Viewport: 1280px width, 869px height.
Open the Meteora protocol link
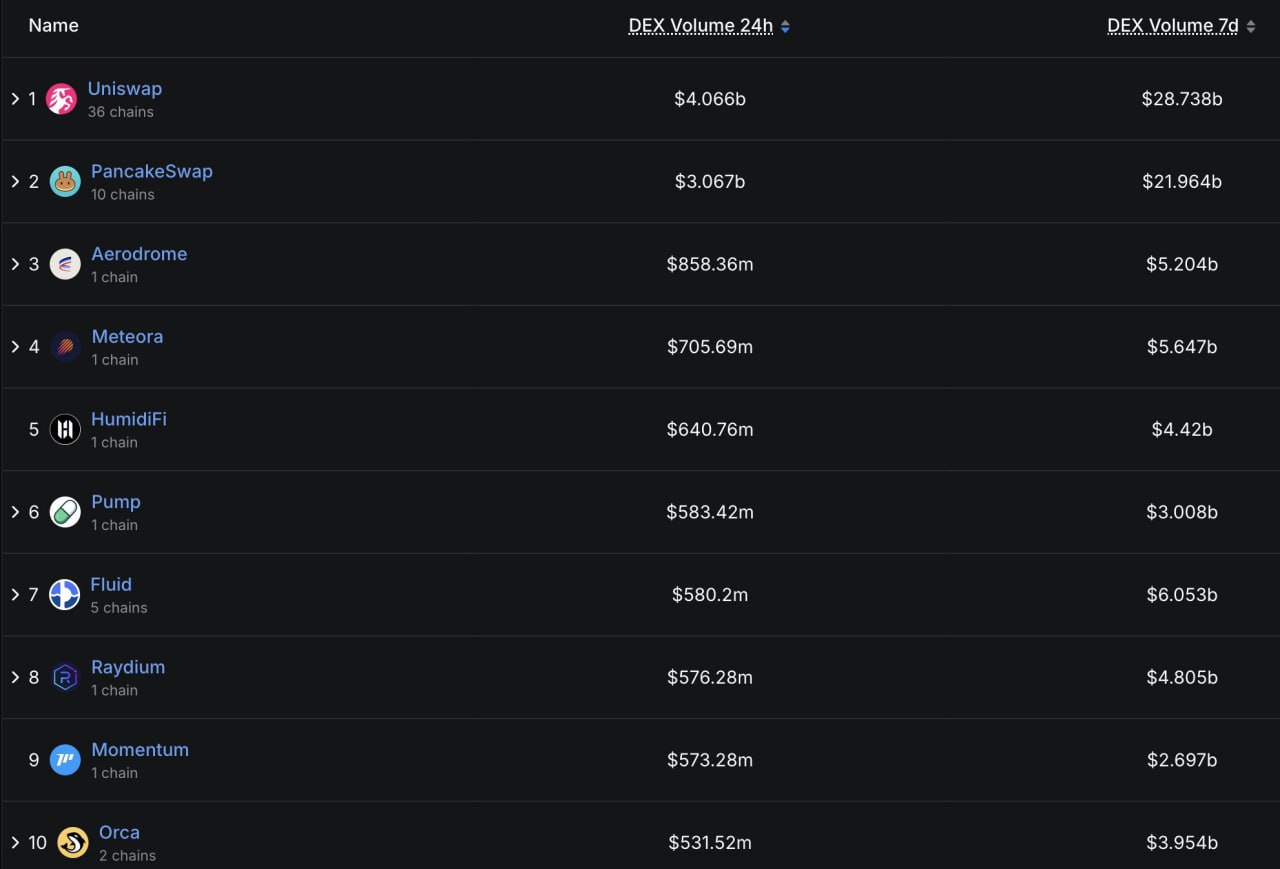click(x=127, y=337)
